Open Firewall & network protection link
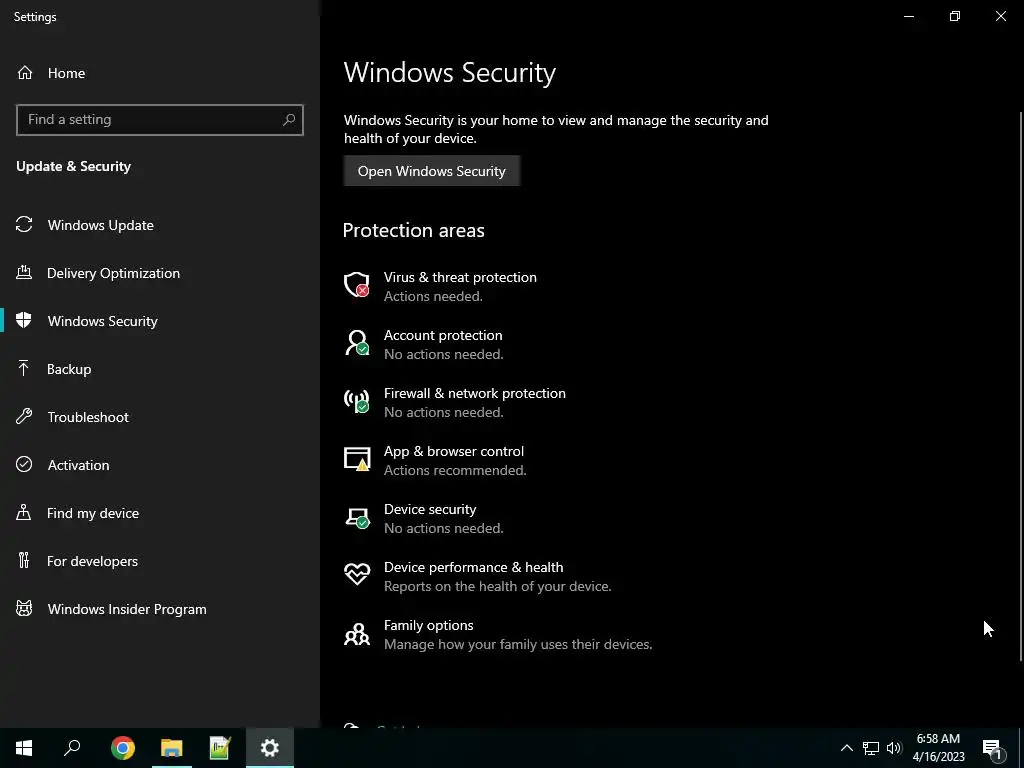Viewport: 1024px width, 768px height. click(x=475, y=393)
